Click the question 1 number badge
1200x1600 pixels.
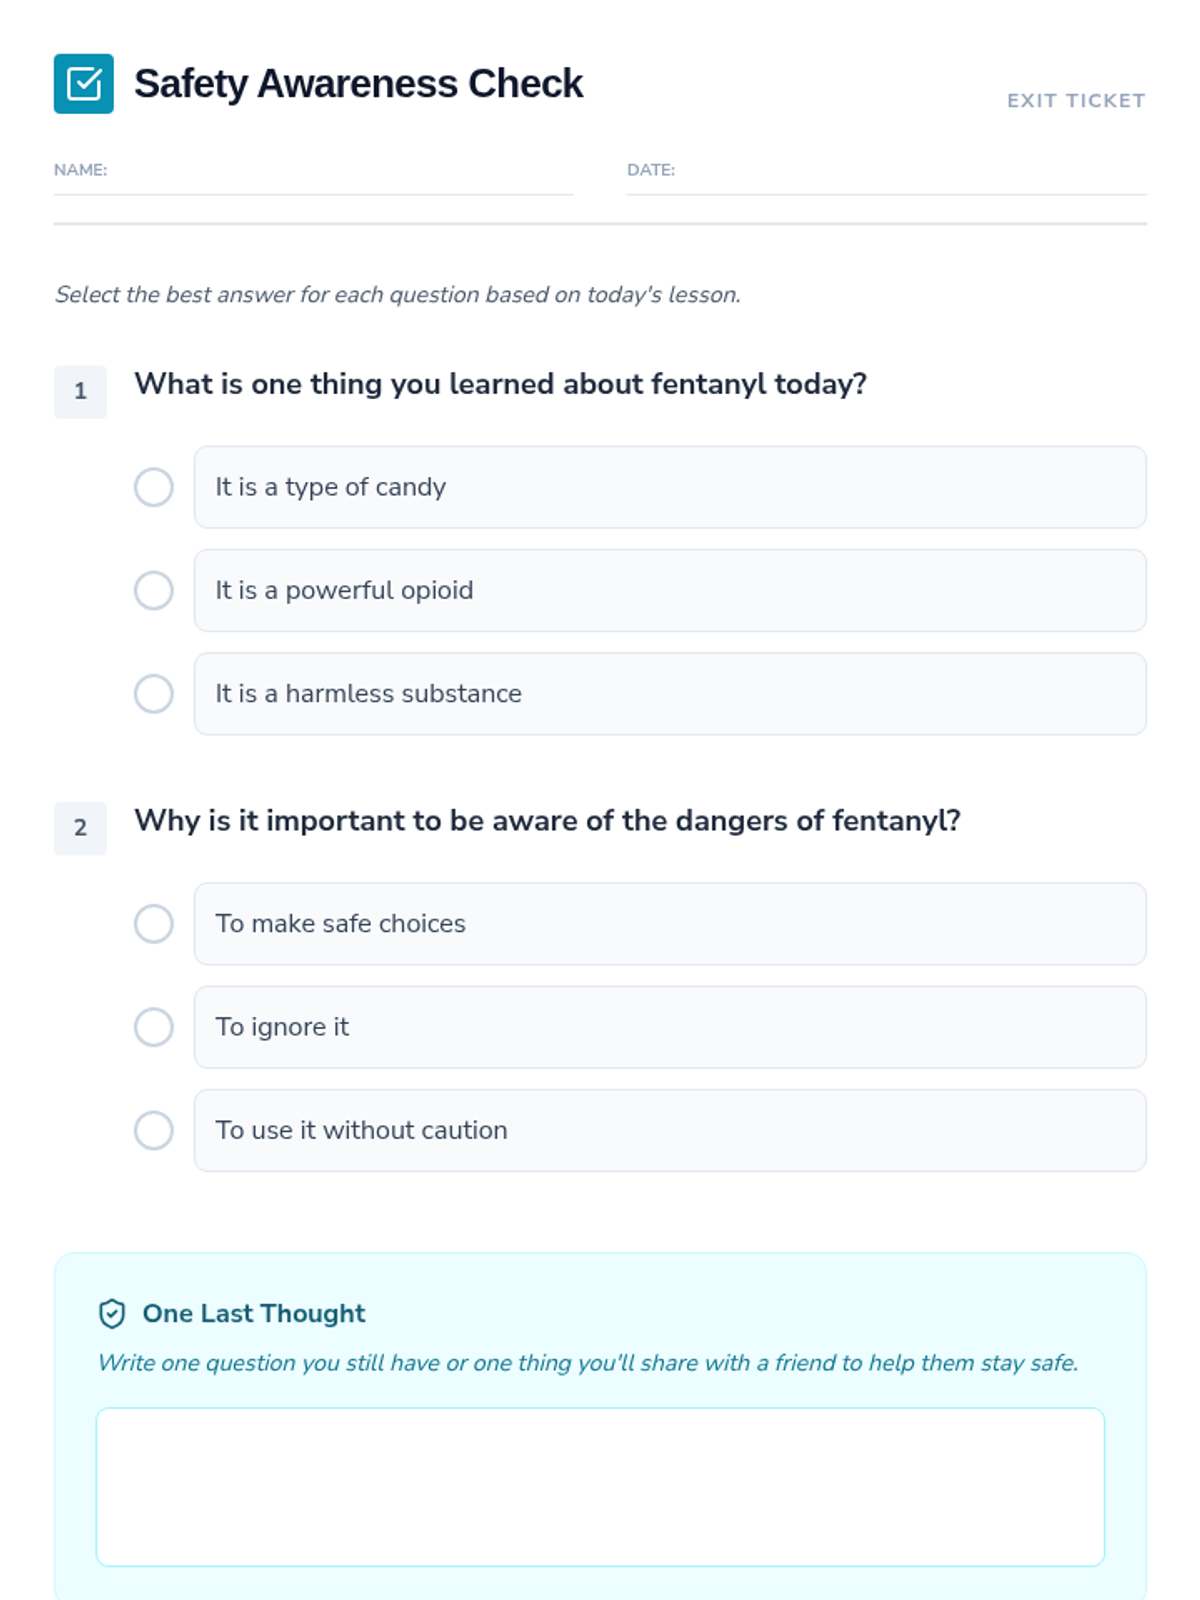(x=80, y=391)
